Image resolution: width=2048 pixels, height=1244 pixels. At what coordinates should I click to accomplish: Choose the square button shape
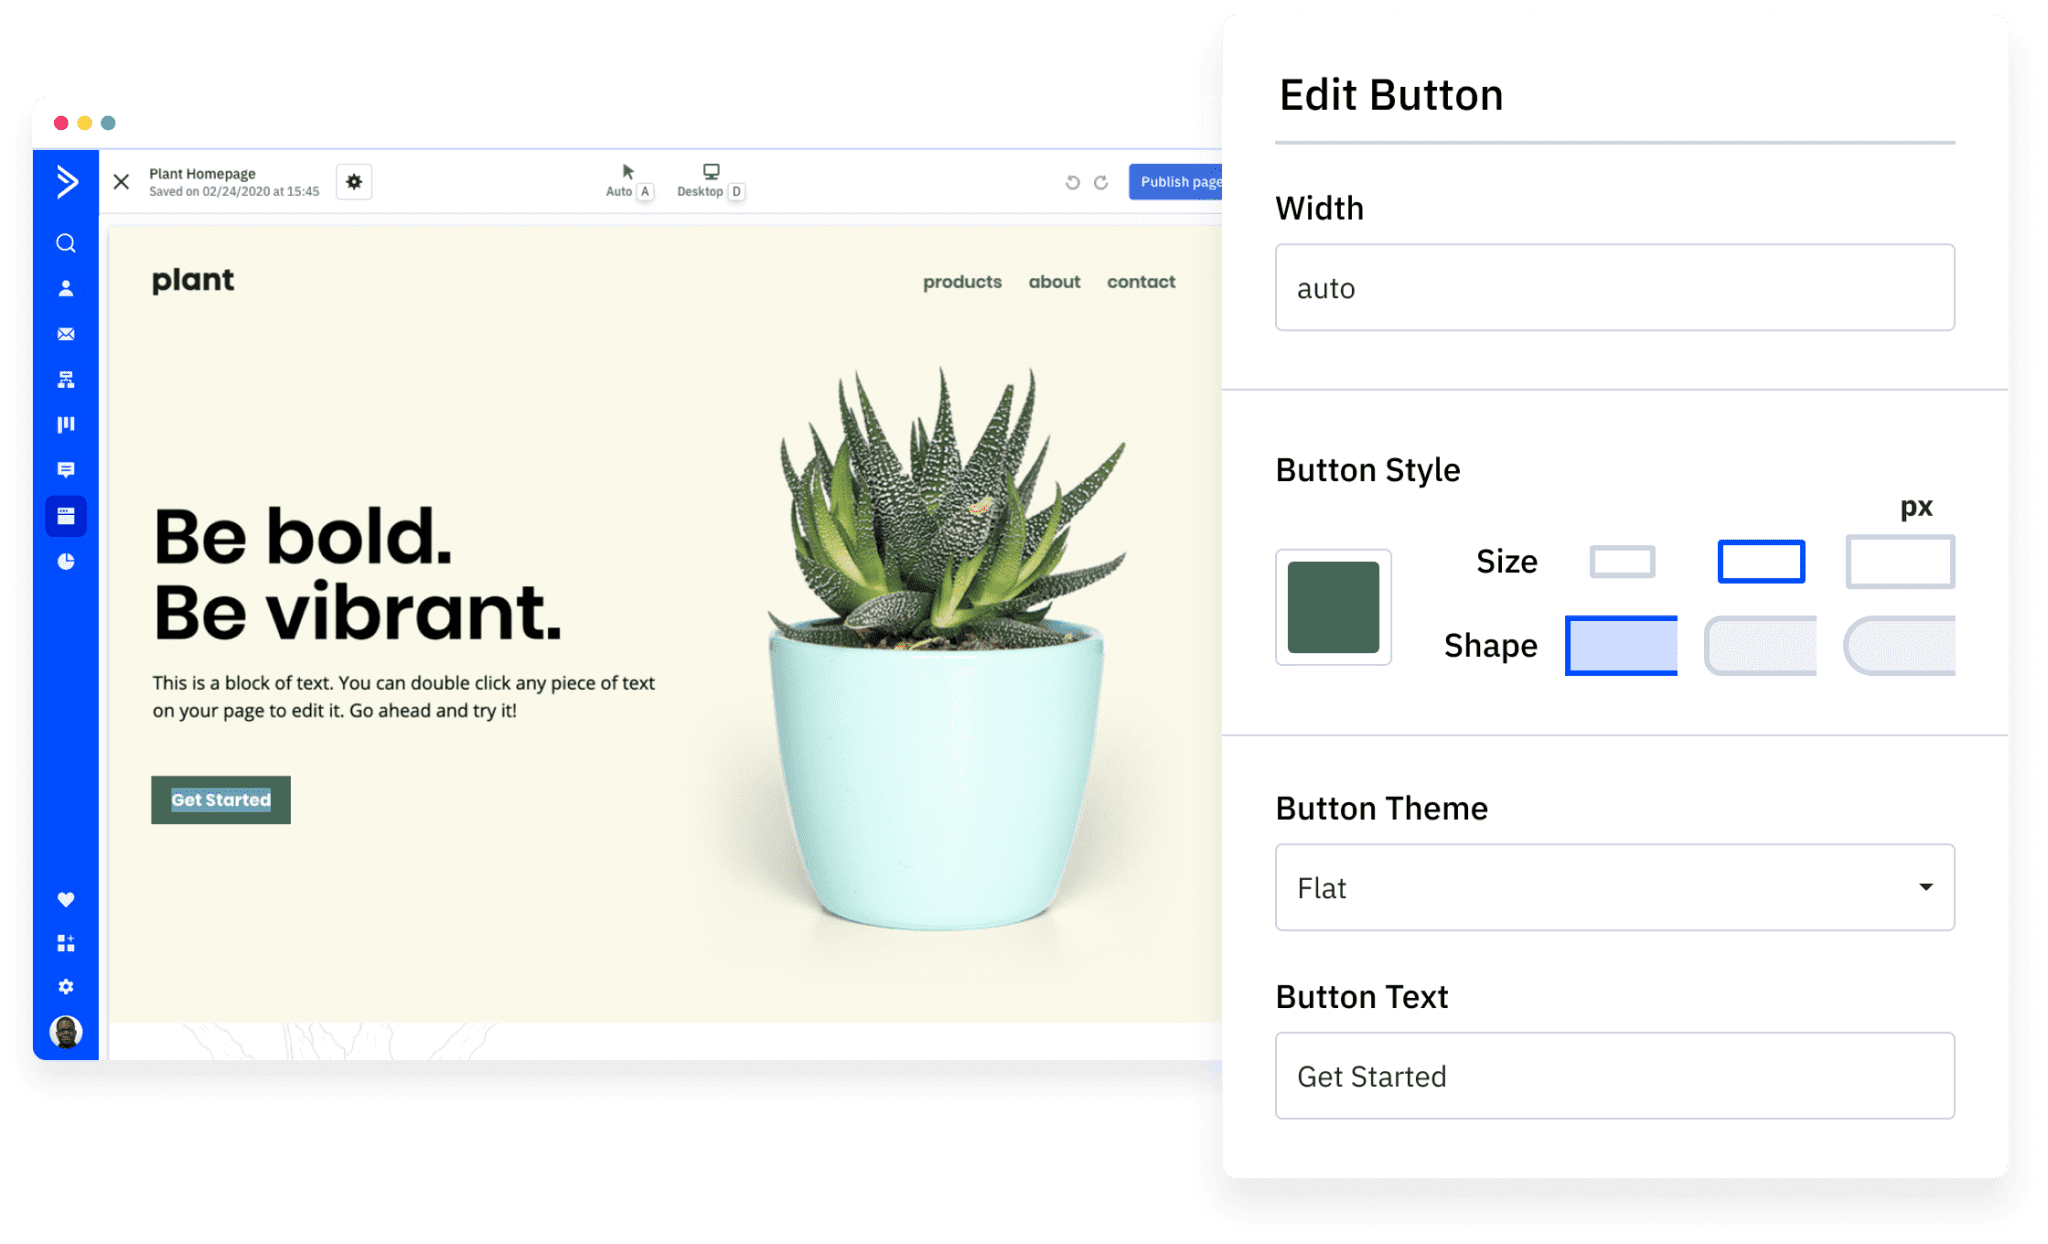[x=1621, y=646]
